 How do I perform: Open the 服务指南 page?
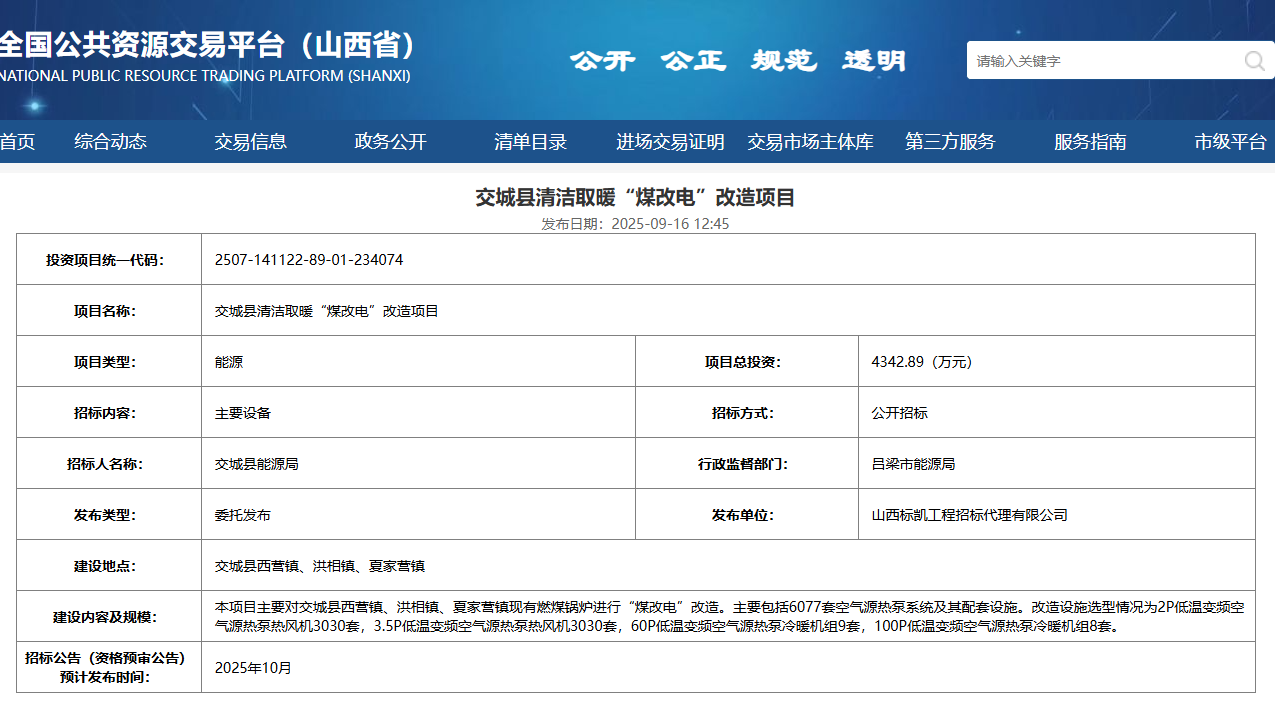coord(1090,142)
